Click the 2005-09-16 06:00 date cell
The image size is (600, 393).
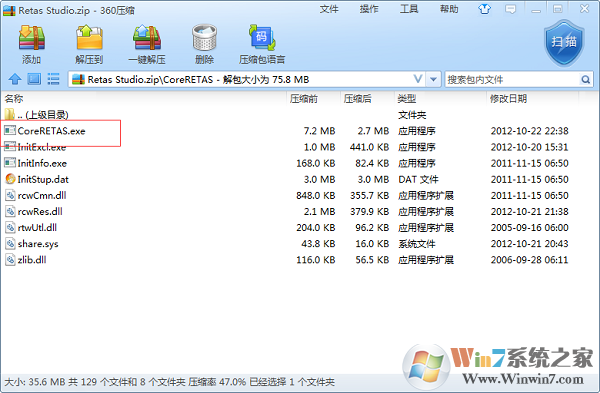pos(529,227)
